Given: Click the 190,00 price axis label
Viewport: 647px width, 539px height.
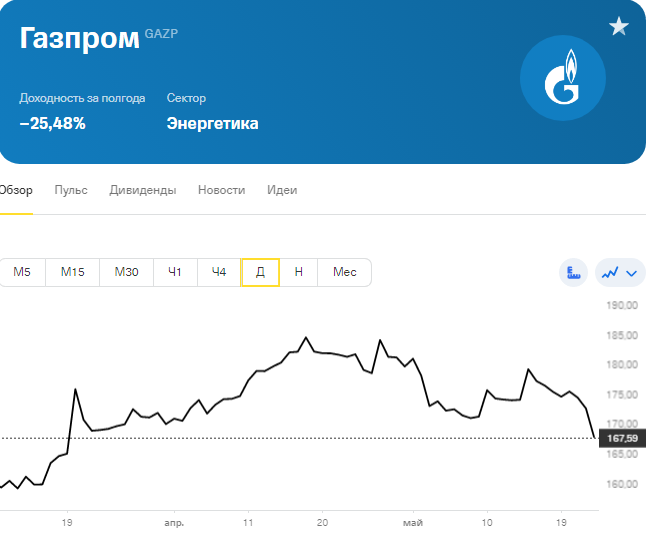Looking at the screenshot, I should tap(622, 305).
